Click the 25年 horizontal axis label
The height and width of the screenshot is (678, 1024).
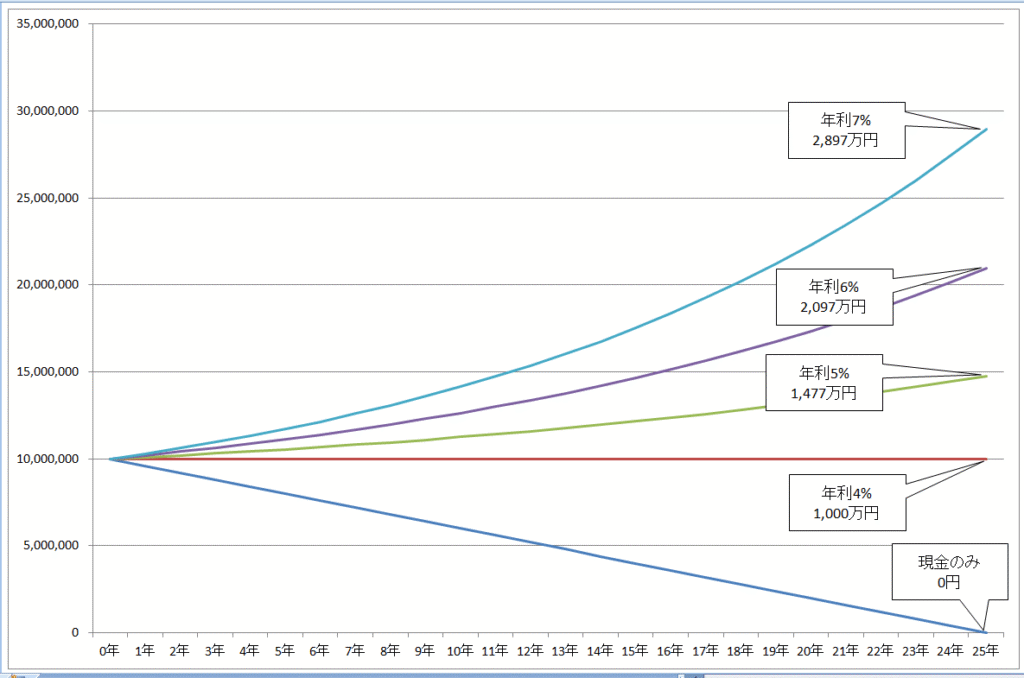[x=985, y=651]
